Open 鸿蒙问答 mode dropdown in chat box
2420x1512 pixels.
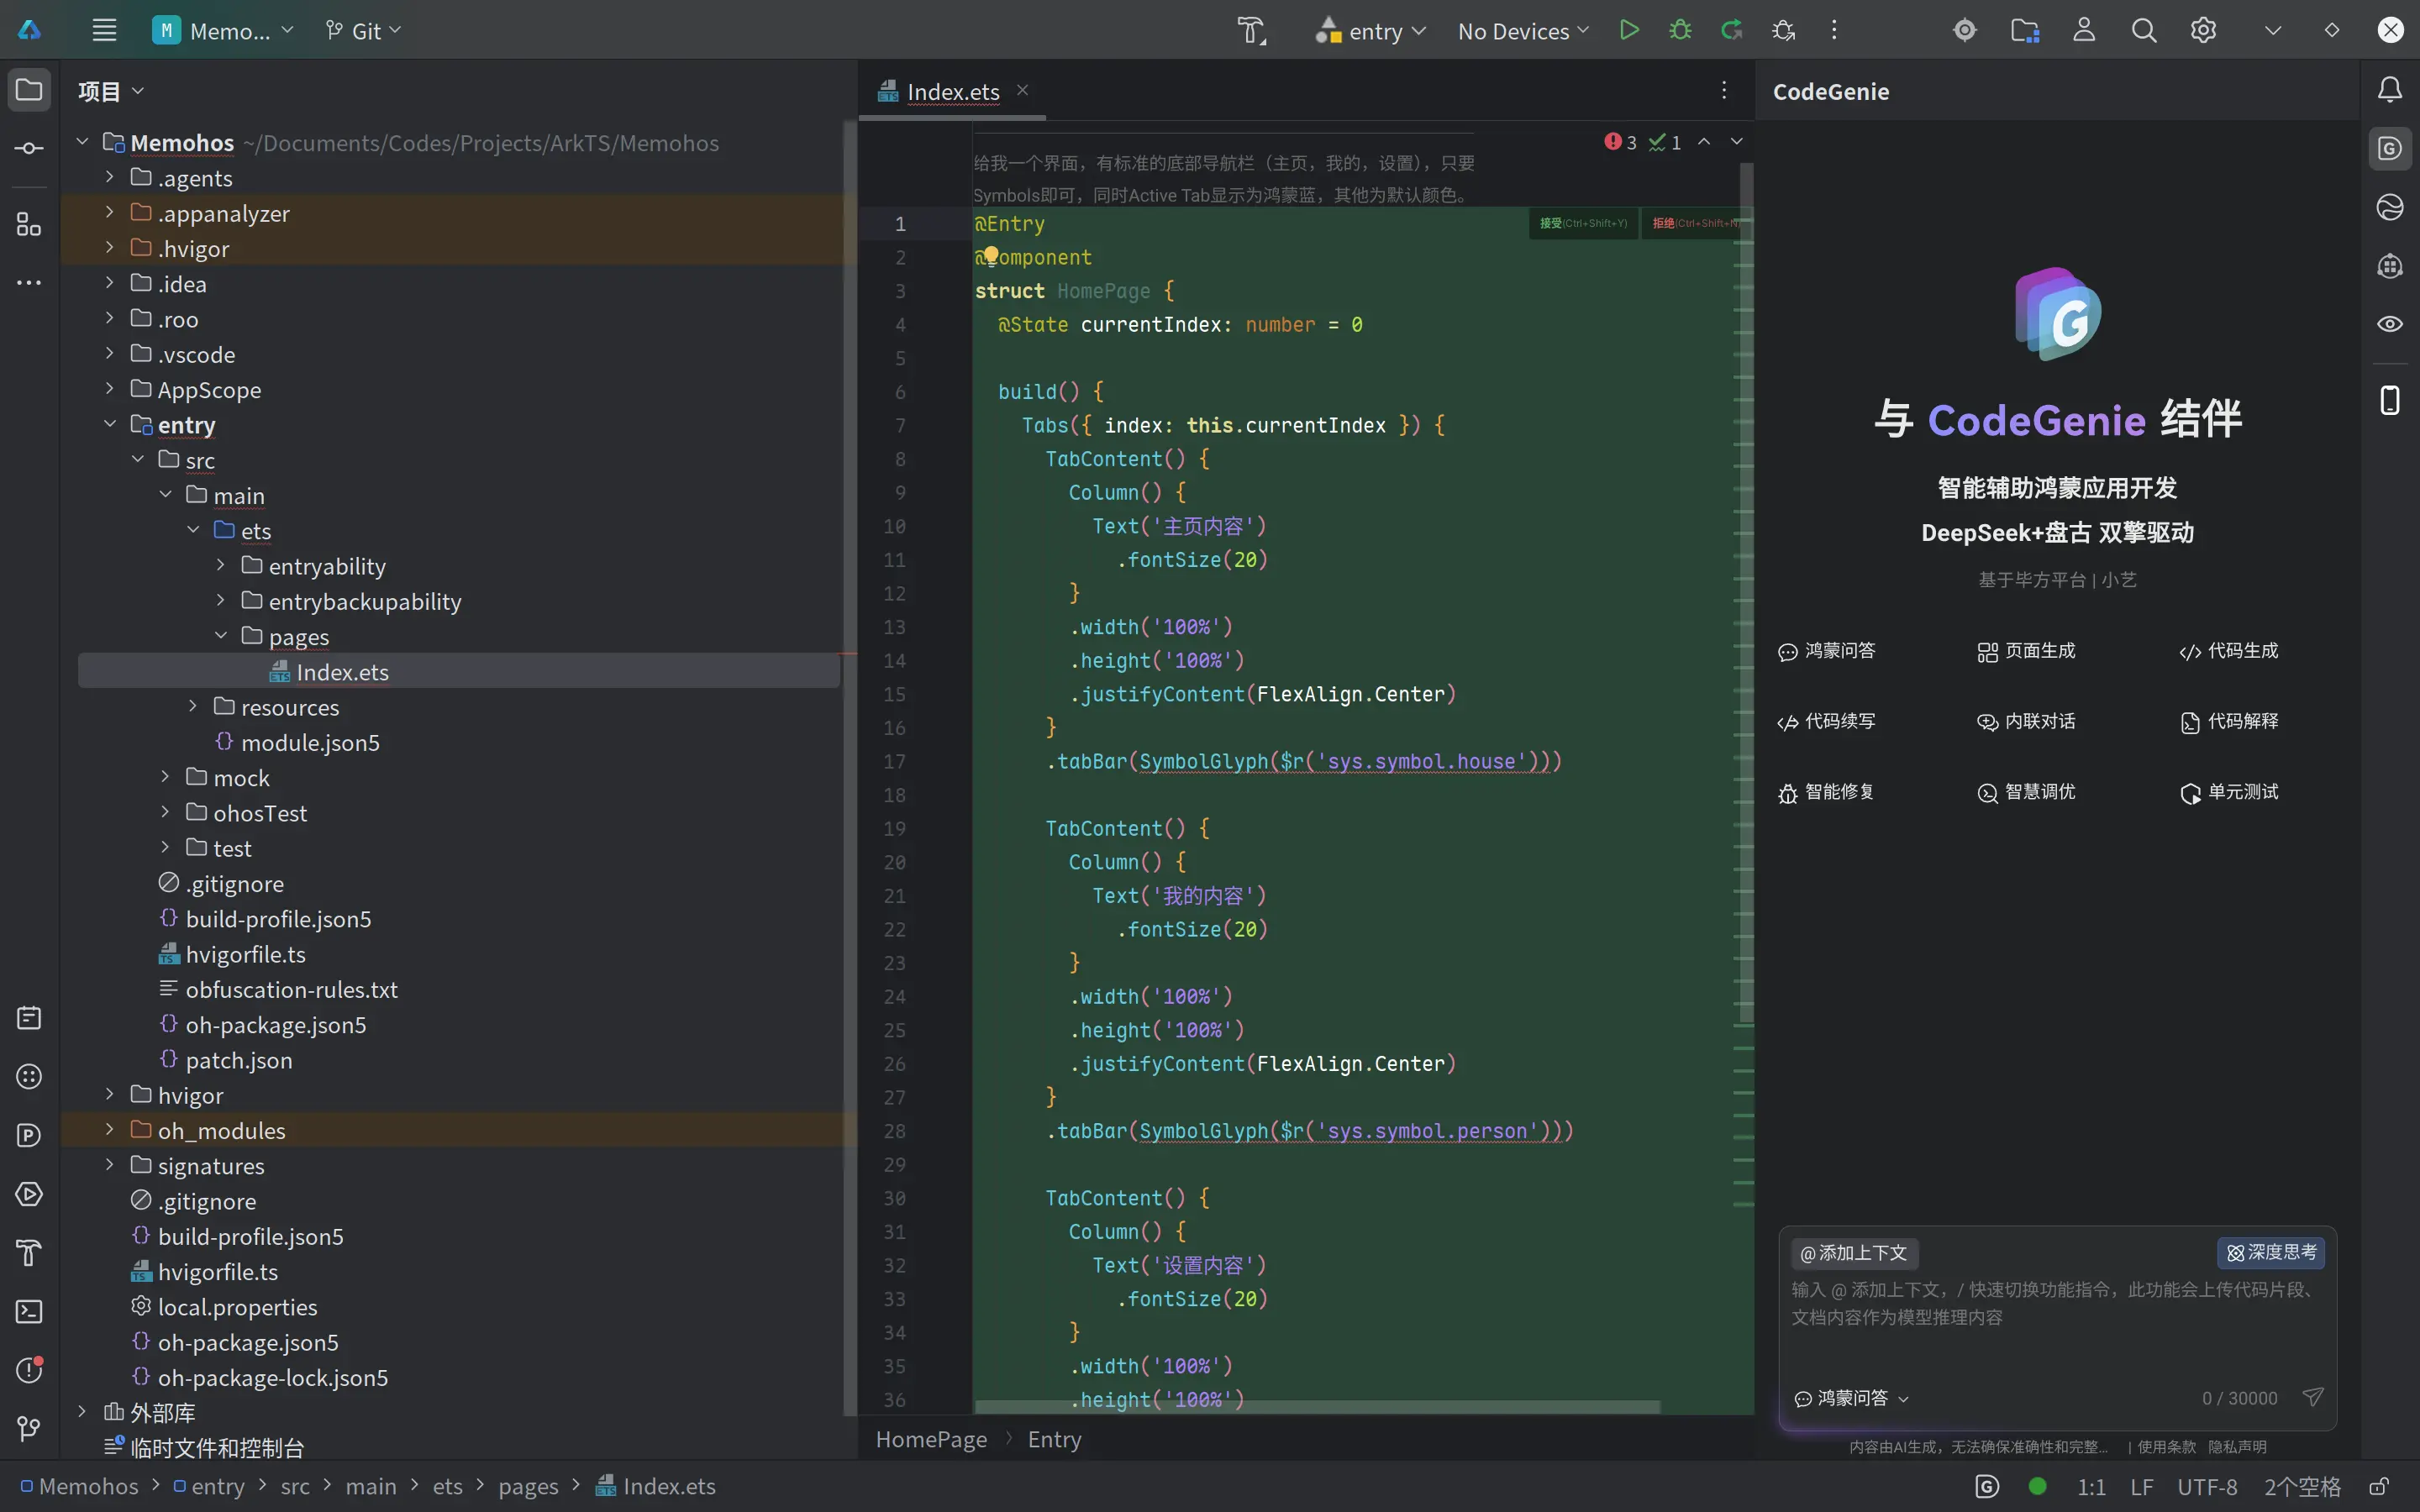pyautogui.click(x=1852, y=1398)
